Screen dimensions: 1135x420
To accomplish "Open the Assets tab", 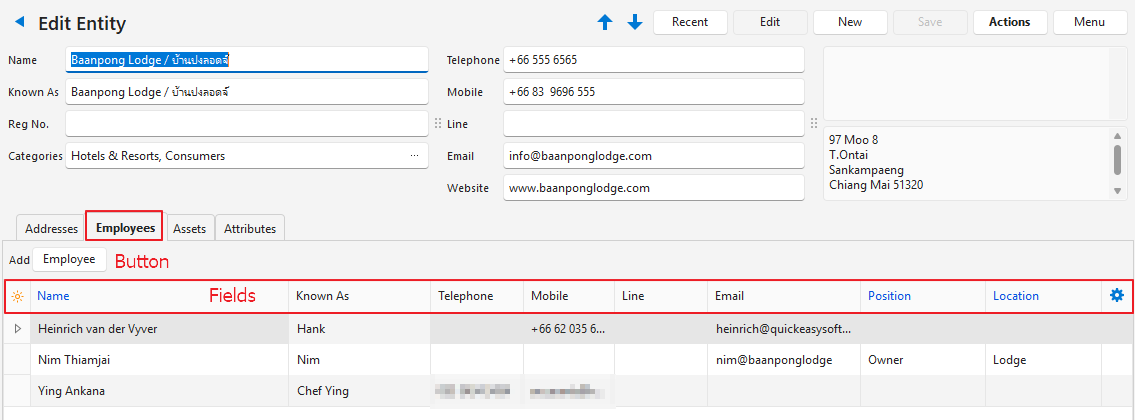I will click(x=189, y=228).
